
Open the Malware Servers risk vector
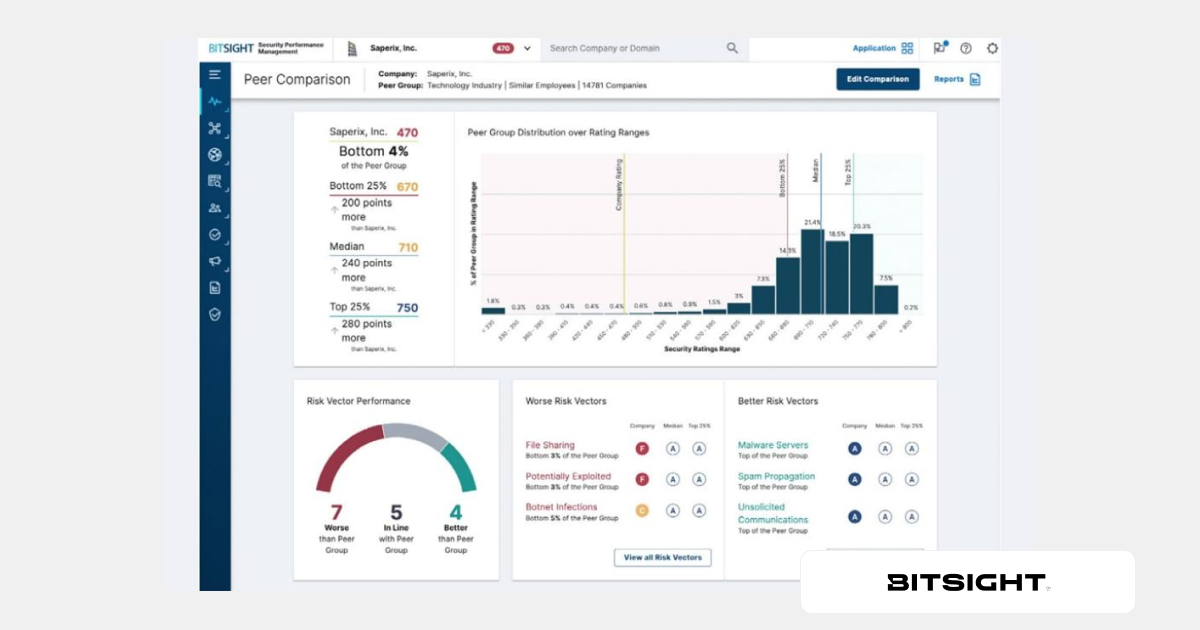[x=773, y=445]
